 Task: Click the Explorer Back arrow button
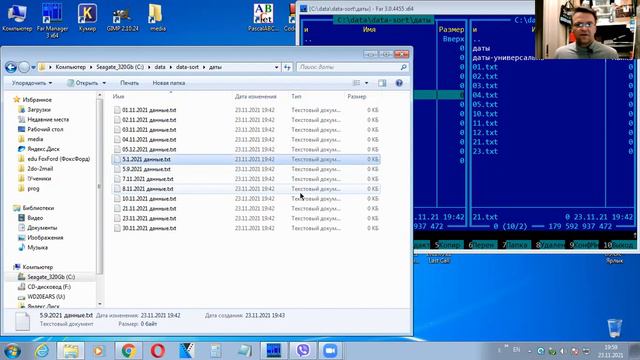(11, 67)
